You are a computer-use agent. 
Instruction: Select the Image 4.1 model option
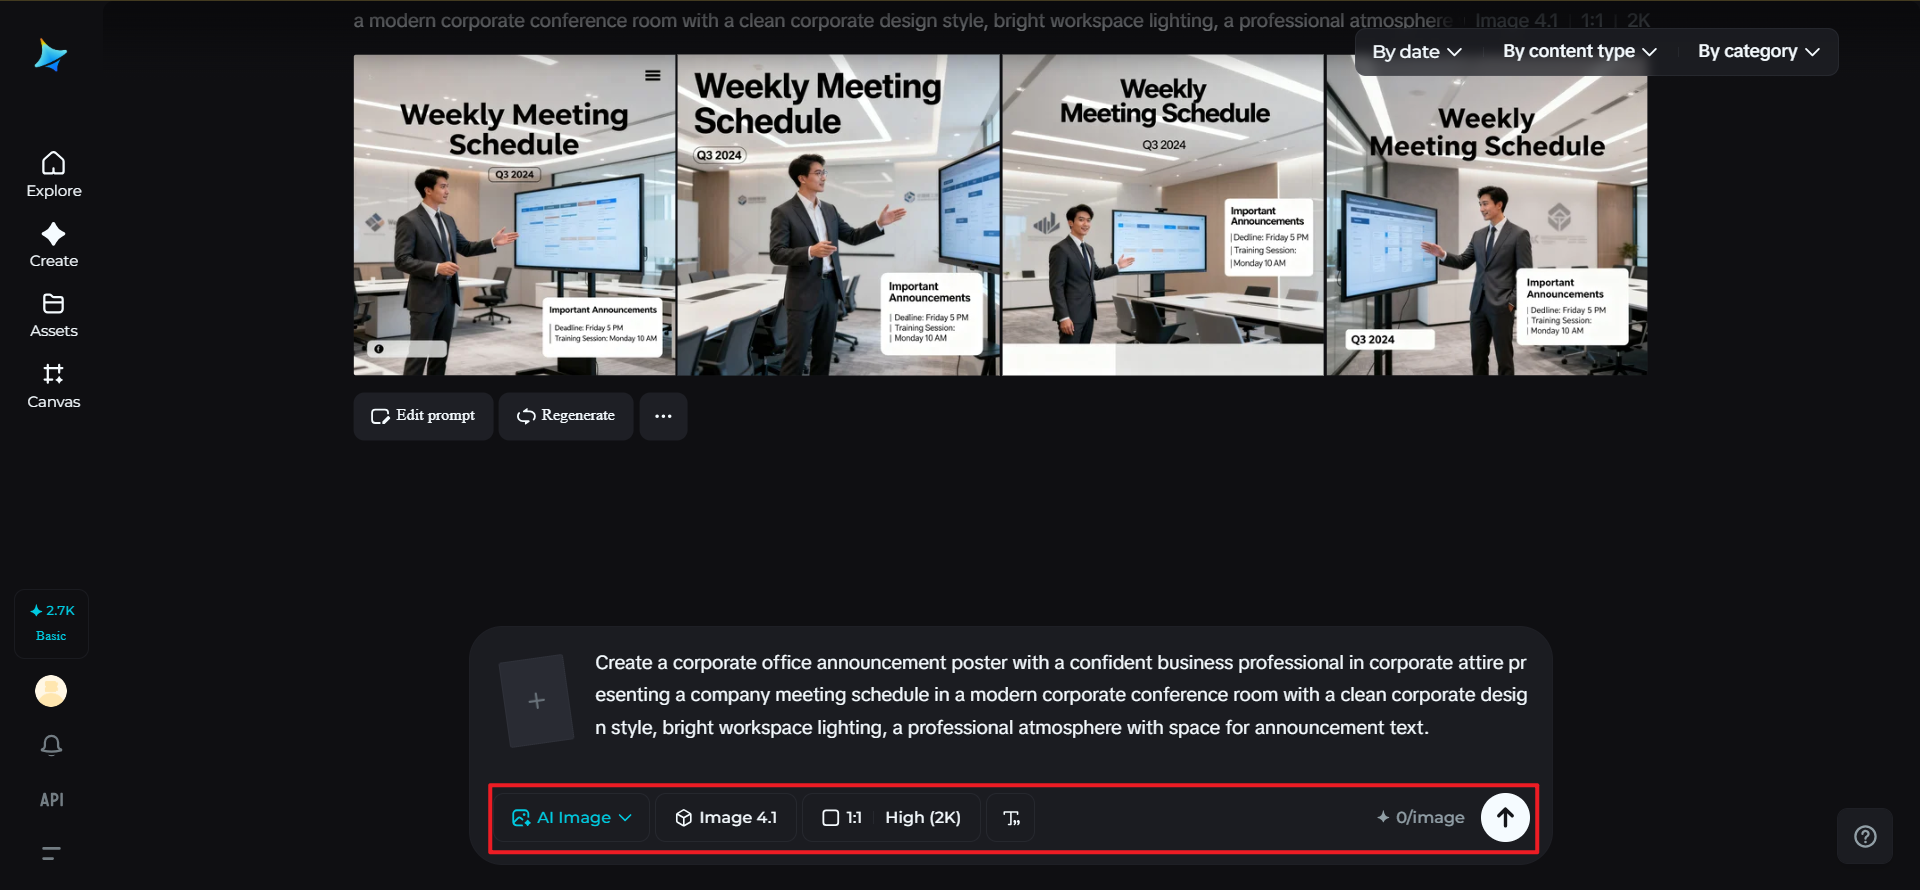(x=726, y=818)
